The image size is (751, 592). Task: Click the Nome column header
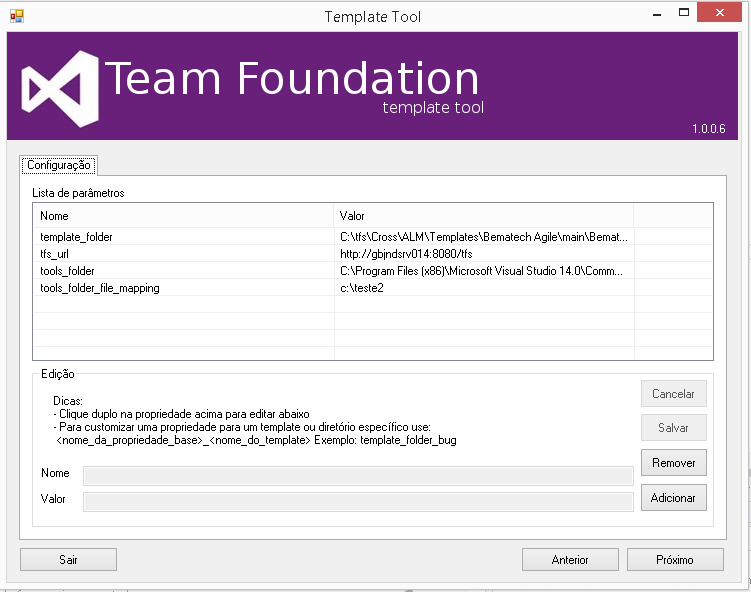pos(183,216)
